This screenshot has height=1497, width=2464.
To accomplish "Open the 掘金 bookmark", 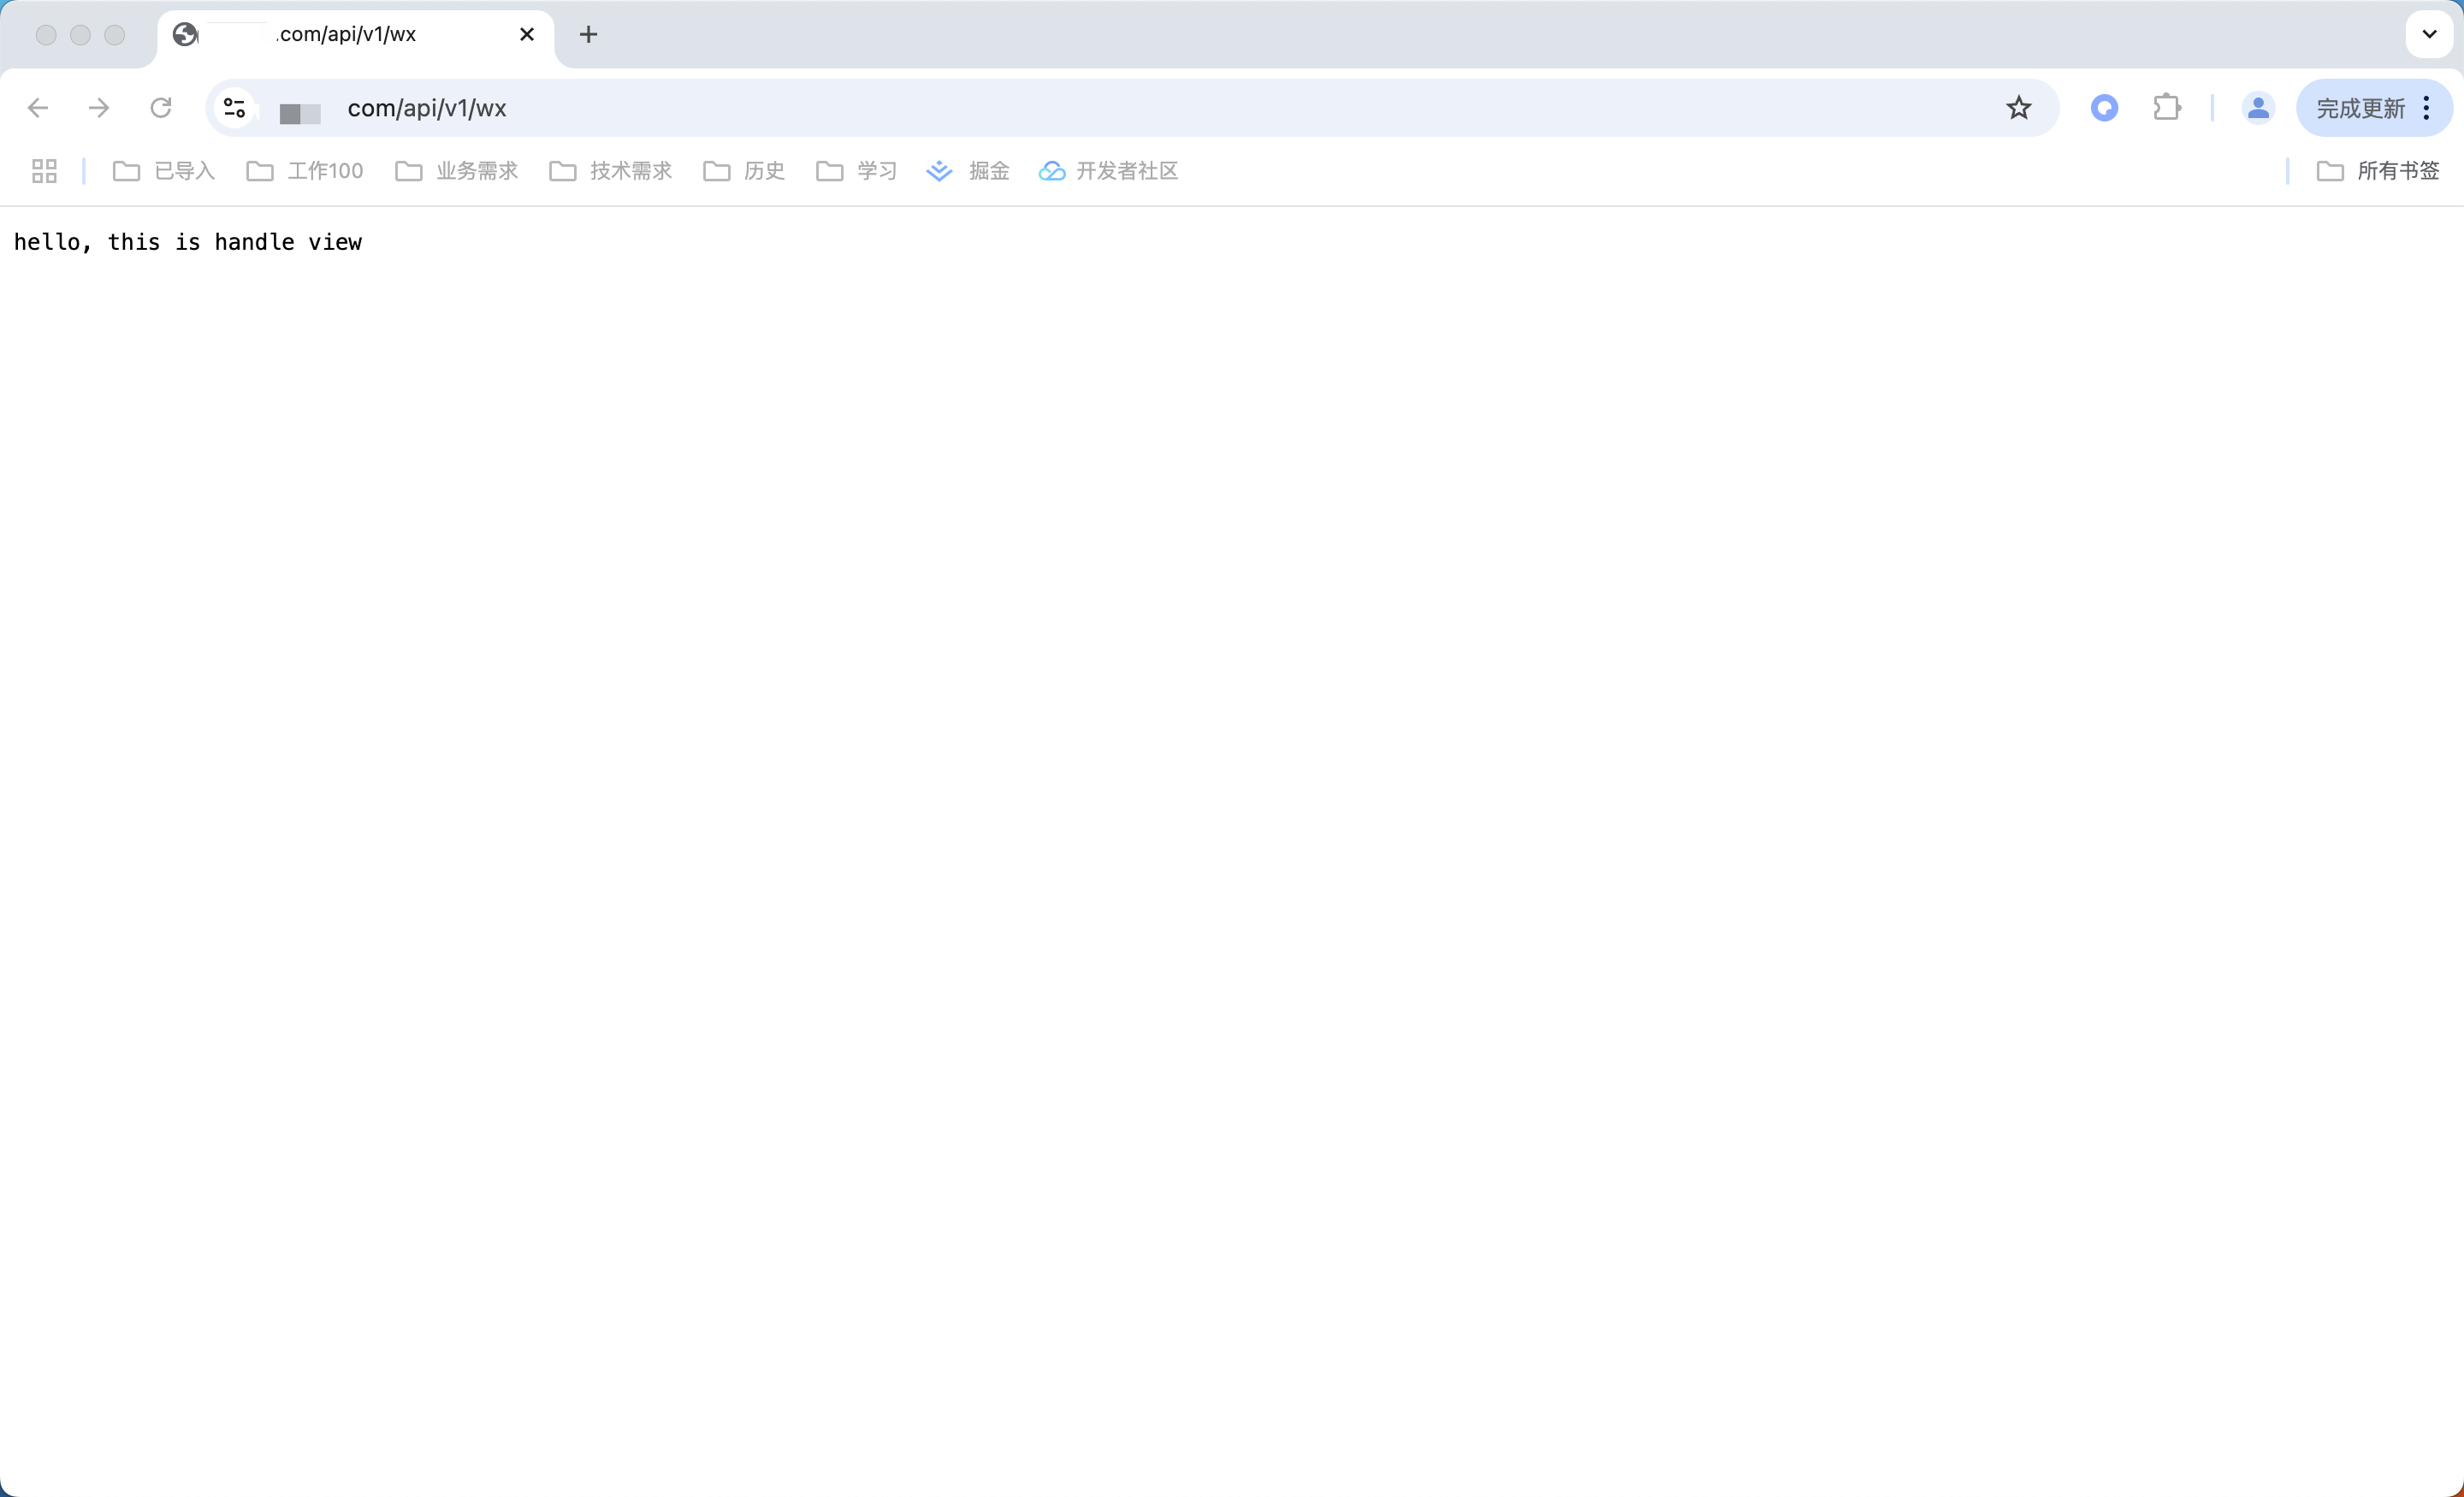I will pyautogui.click(x=968, y=171).
